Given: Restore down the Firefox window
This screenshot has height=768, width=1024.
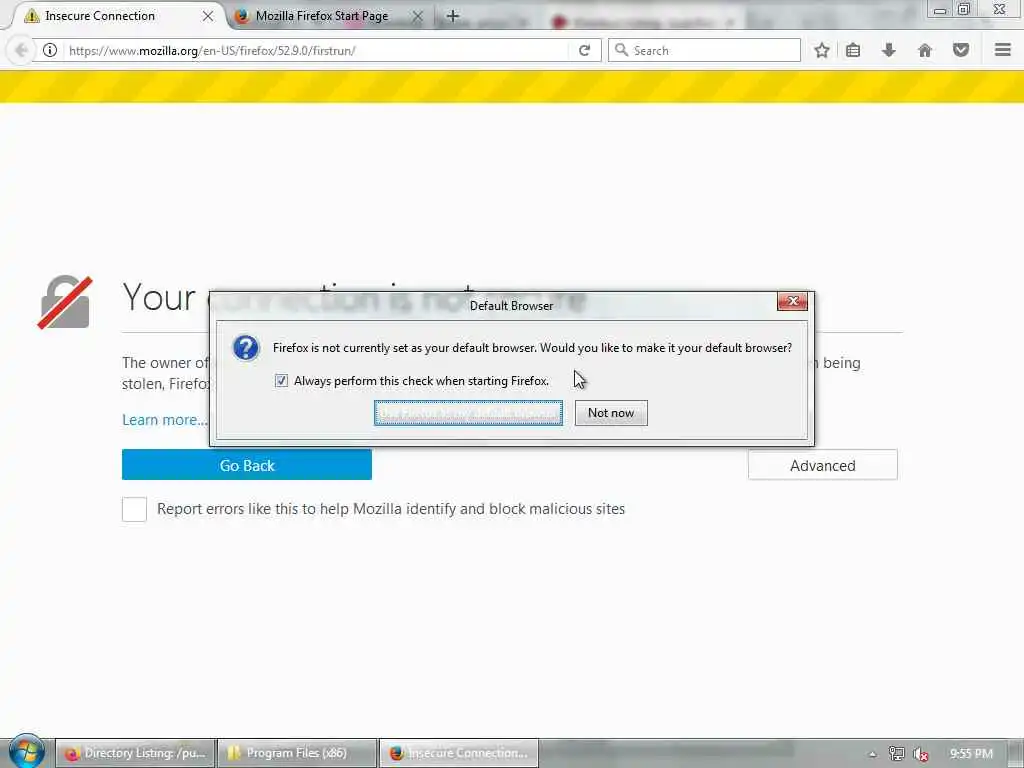Looking at the screenshot, I should 964,9.
